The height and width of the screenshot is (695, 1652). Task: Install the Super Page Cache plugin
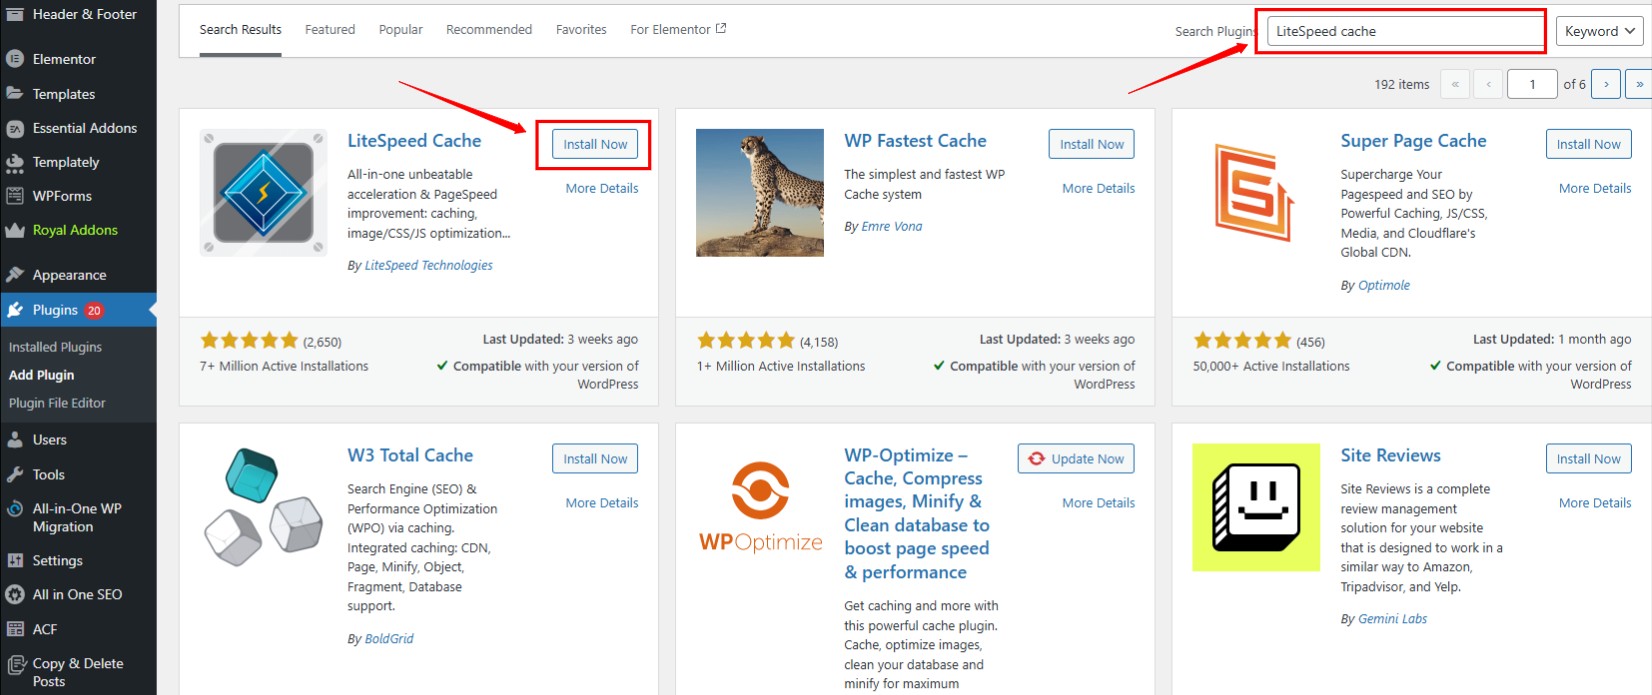(1588, 144)
